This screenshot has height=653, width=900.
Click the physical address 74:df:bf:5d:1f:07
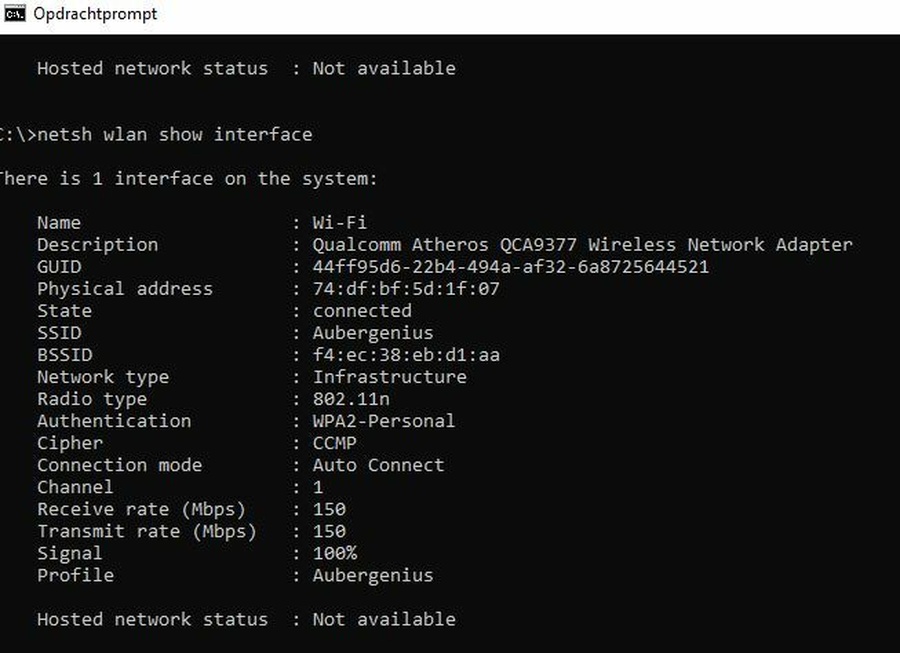[x=406, y=289]
